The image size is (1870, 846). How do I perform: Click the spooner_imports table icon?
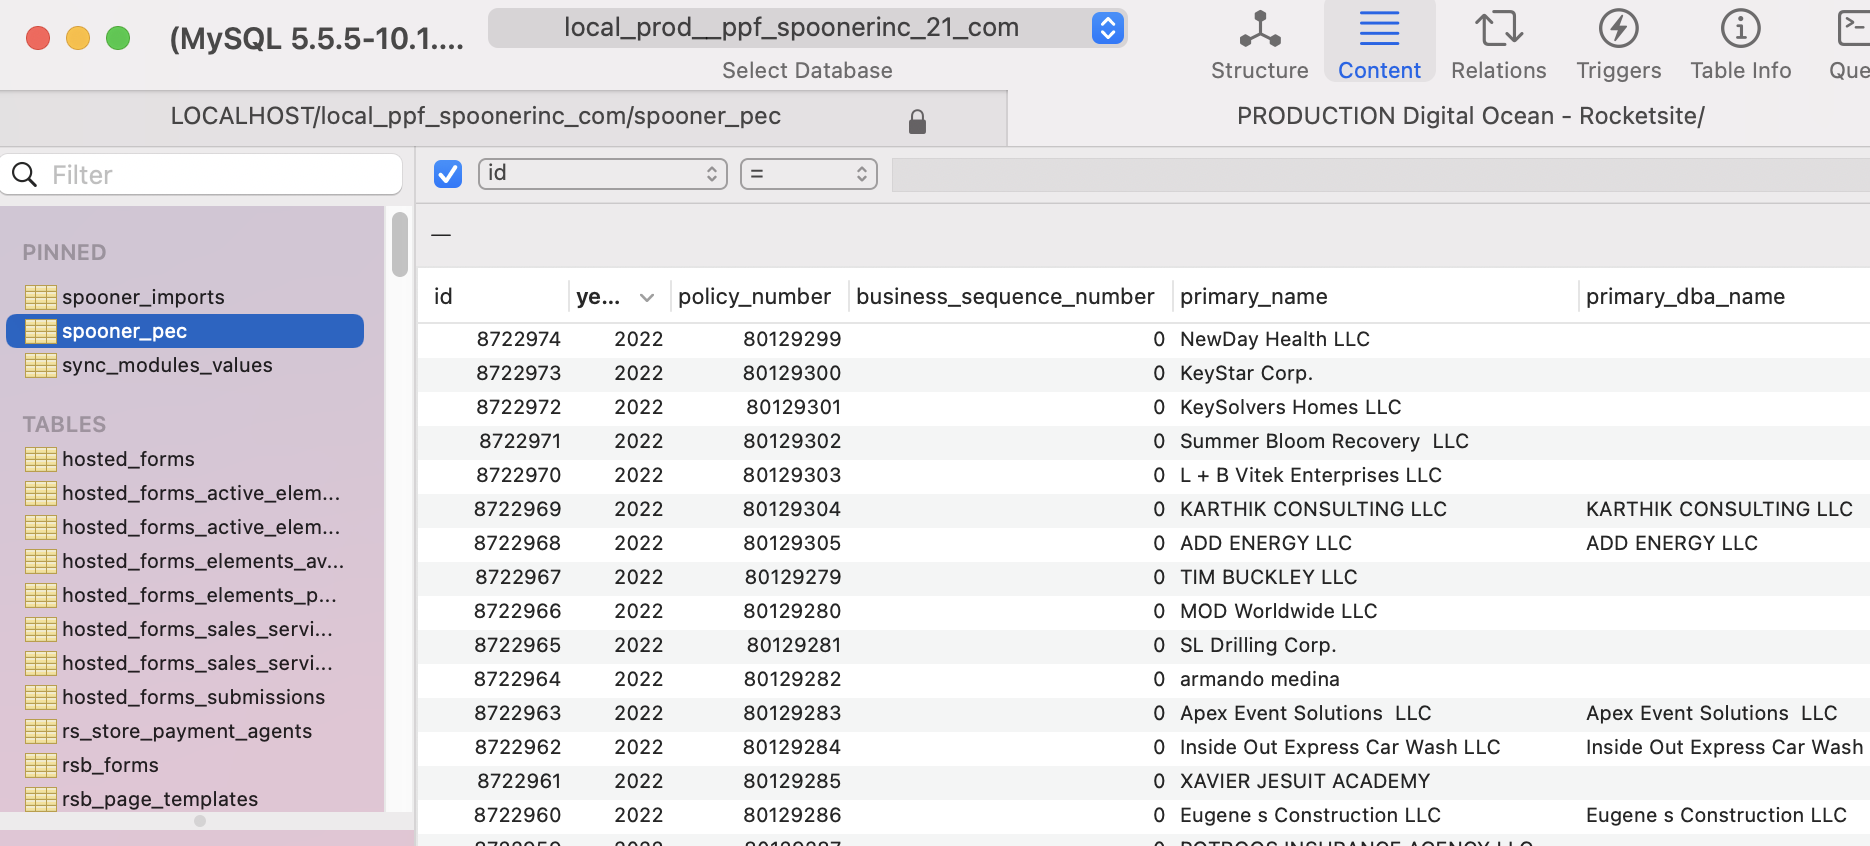(x=41, y=297)
